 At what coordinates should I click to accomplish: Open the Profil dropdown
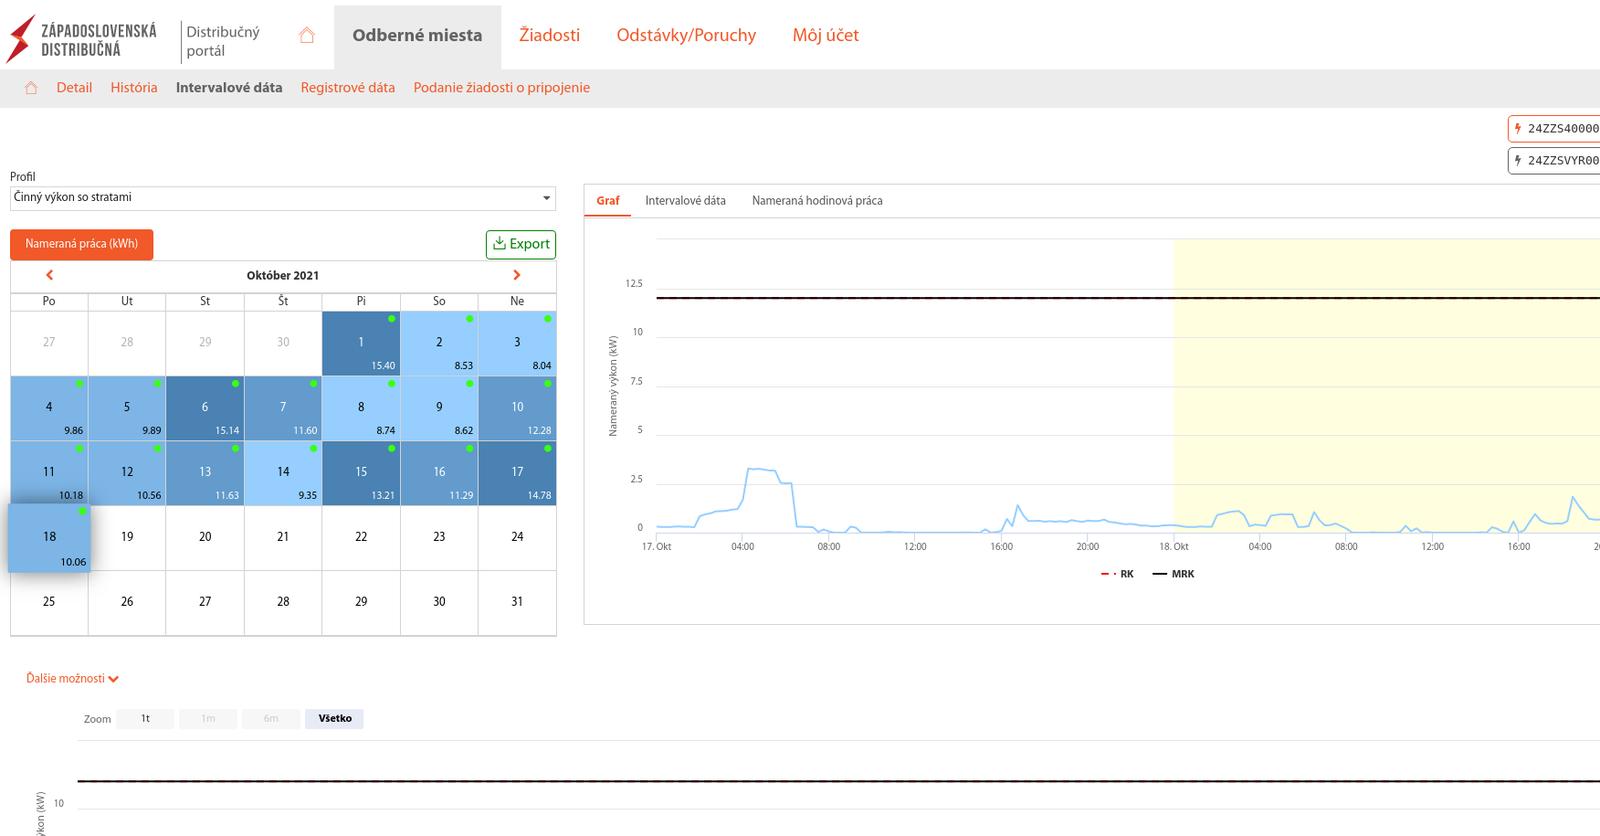pos(283,198)
